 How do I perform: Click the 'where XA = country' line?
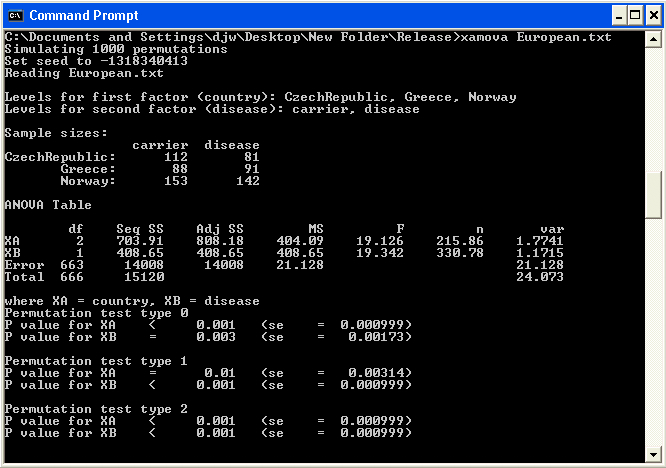coord(132,301)
